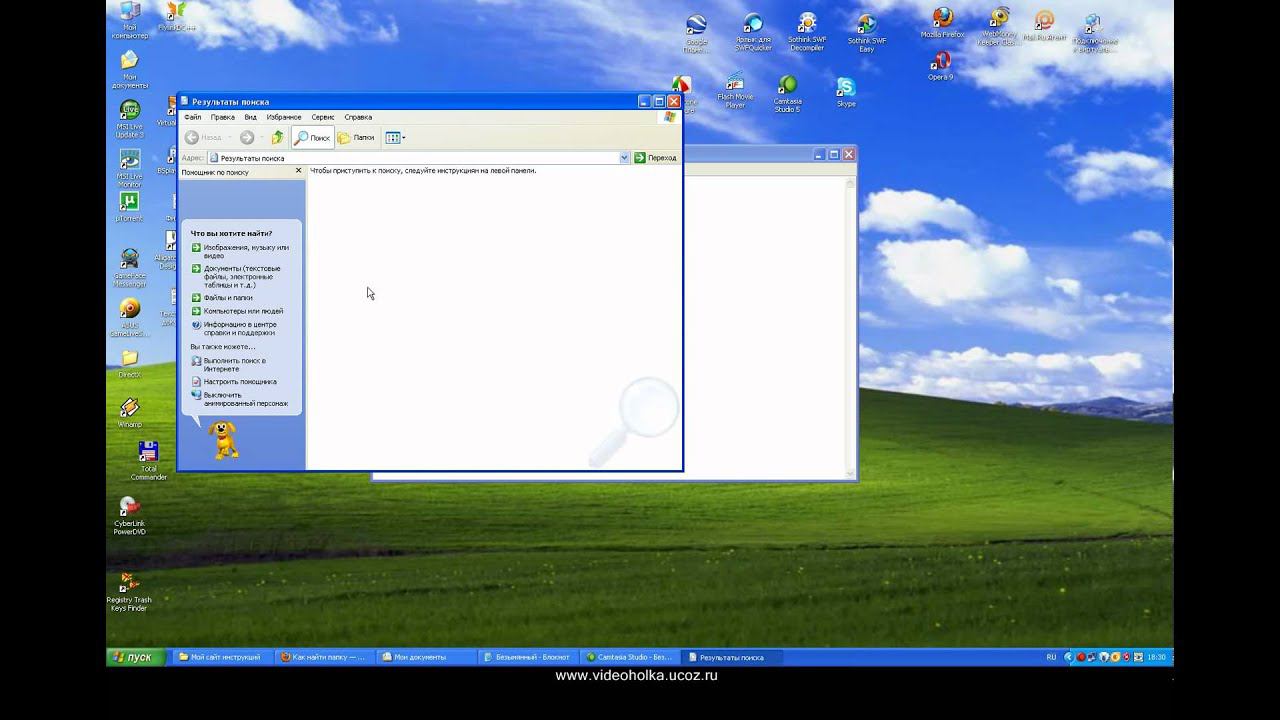Toggle the Папки folders pane button
This screenshot has height=720, width=1280.
click(356, 138)
